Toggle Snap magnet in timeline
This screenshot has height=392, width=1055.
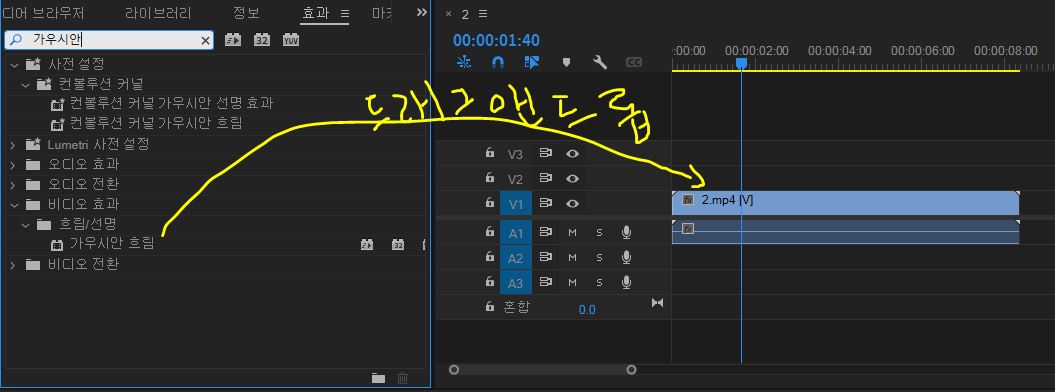pos(498,62)
